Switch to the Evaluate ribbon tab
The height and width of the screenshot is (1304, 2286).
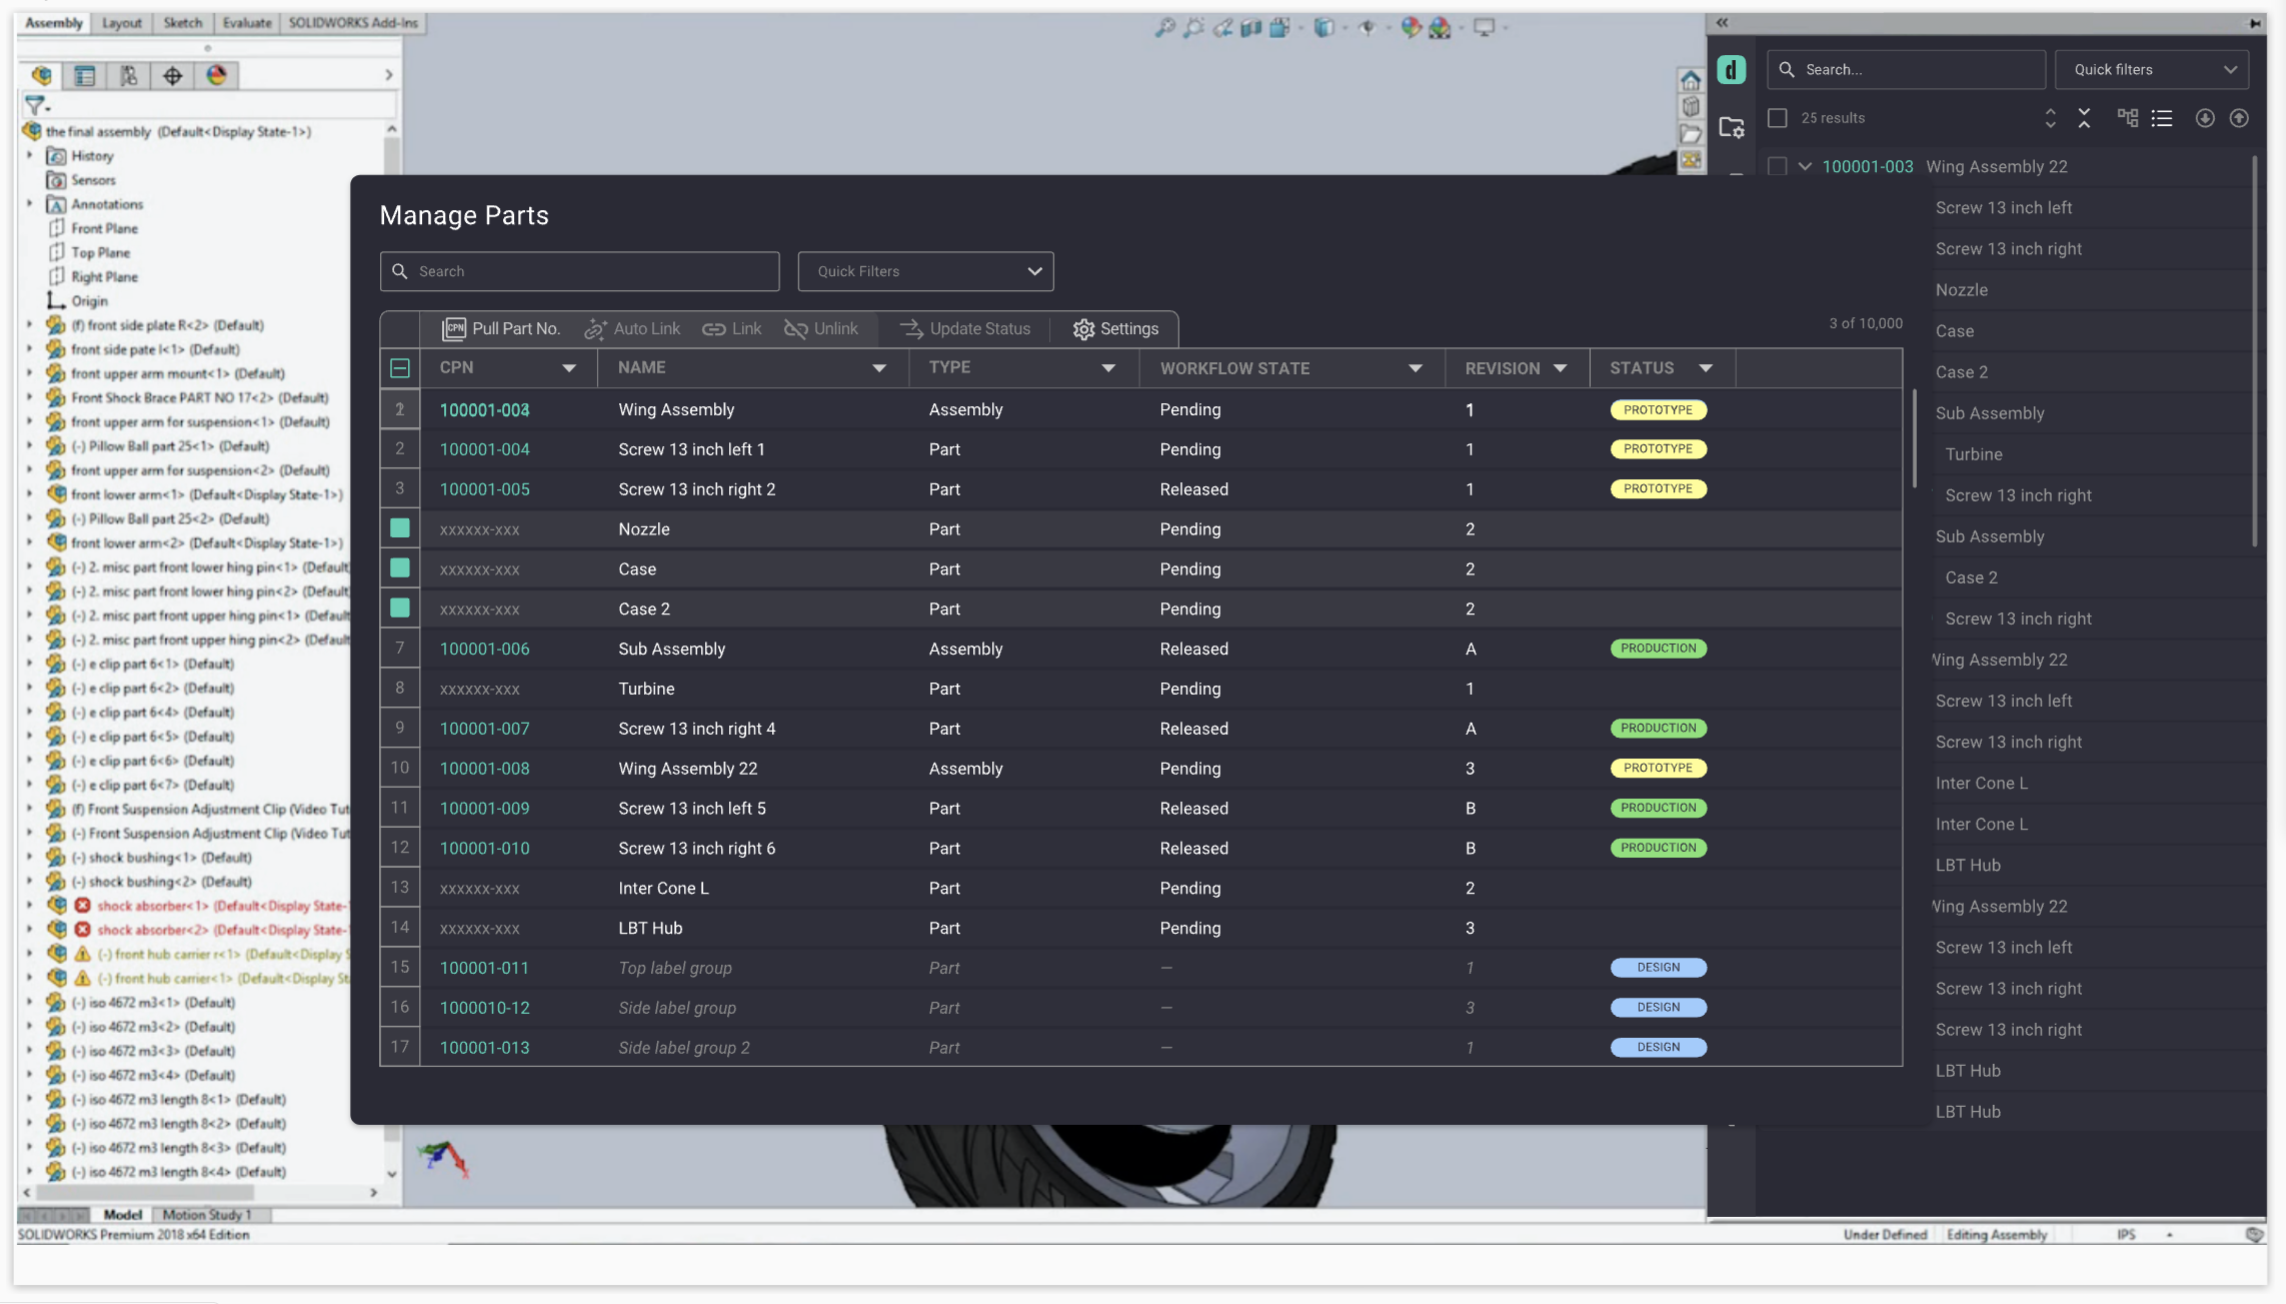(247, 22)
